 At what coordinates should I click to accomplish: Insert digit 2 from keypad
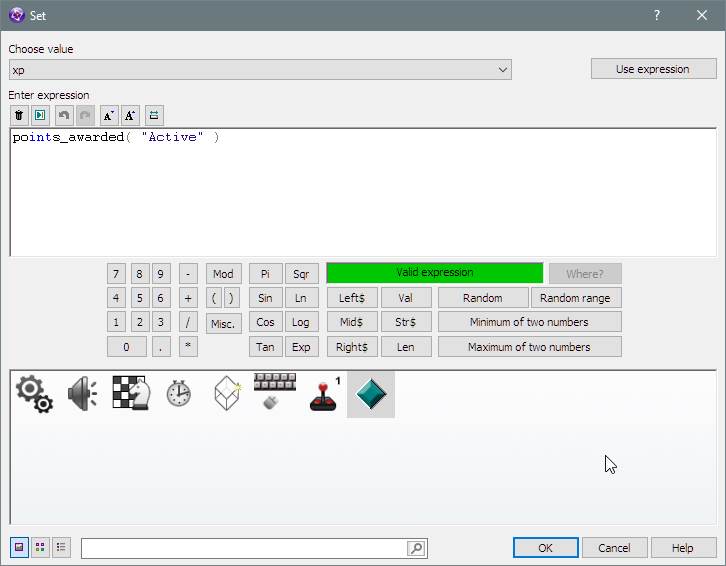[139, 322]
